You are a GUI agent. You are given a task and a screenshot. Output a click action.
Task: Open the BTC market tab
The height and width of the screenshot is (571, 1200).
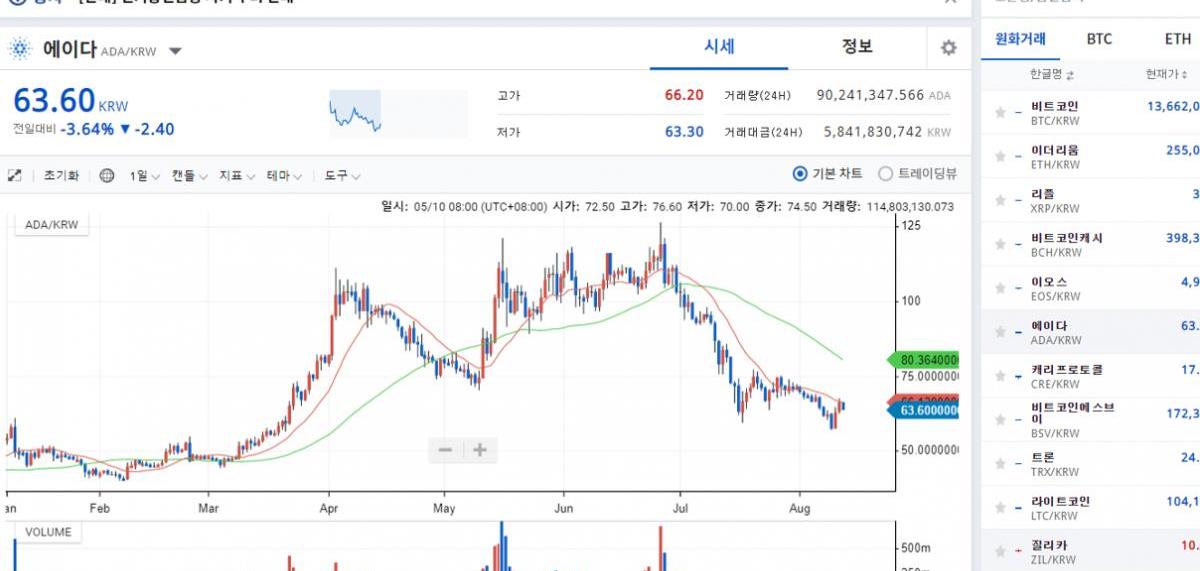(1099, 39)
